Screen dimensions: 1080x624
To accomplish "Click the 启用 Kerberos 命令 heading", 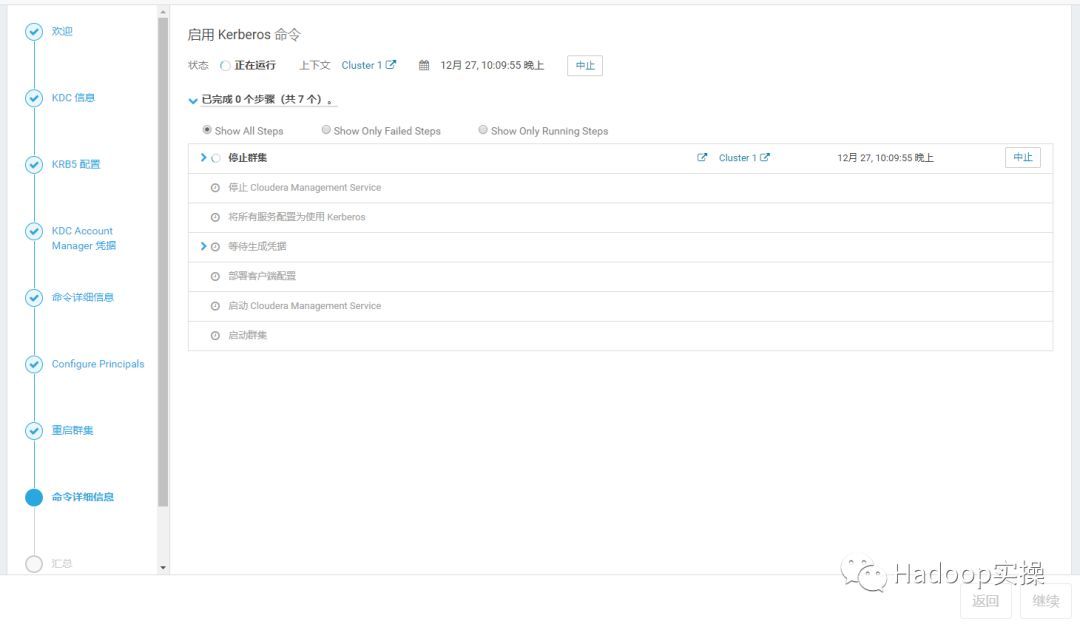I will [x=244, y=34].
